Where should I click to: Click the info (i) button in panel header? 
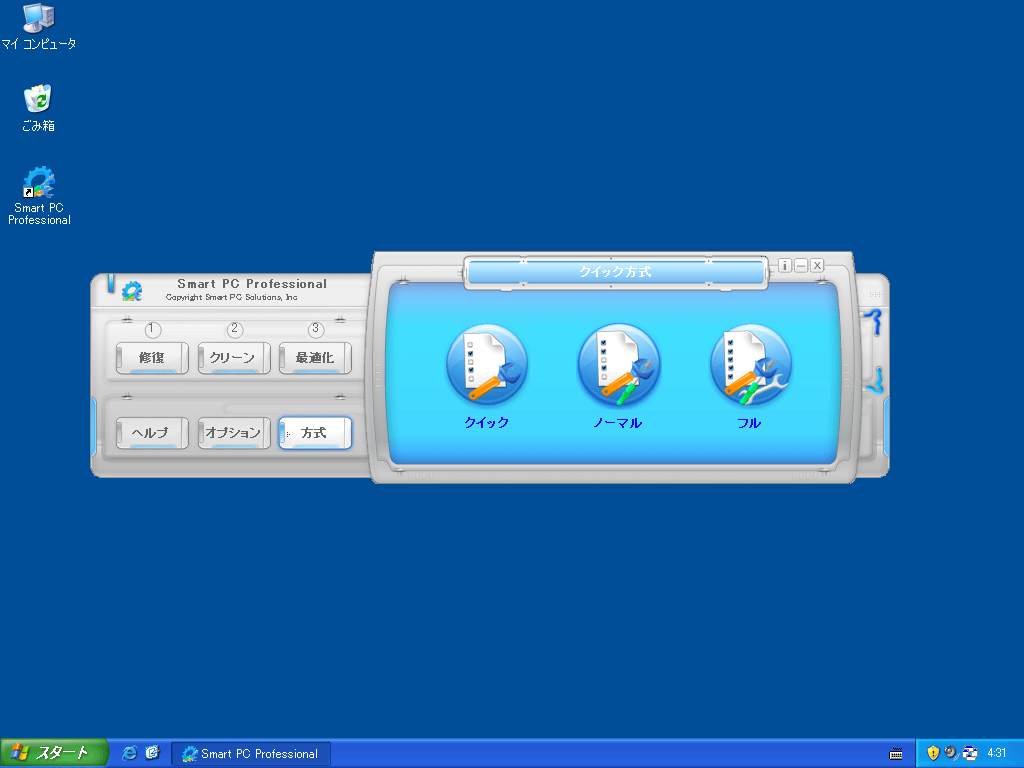click(785, 265)
